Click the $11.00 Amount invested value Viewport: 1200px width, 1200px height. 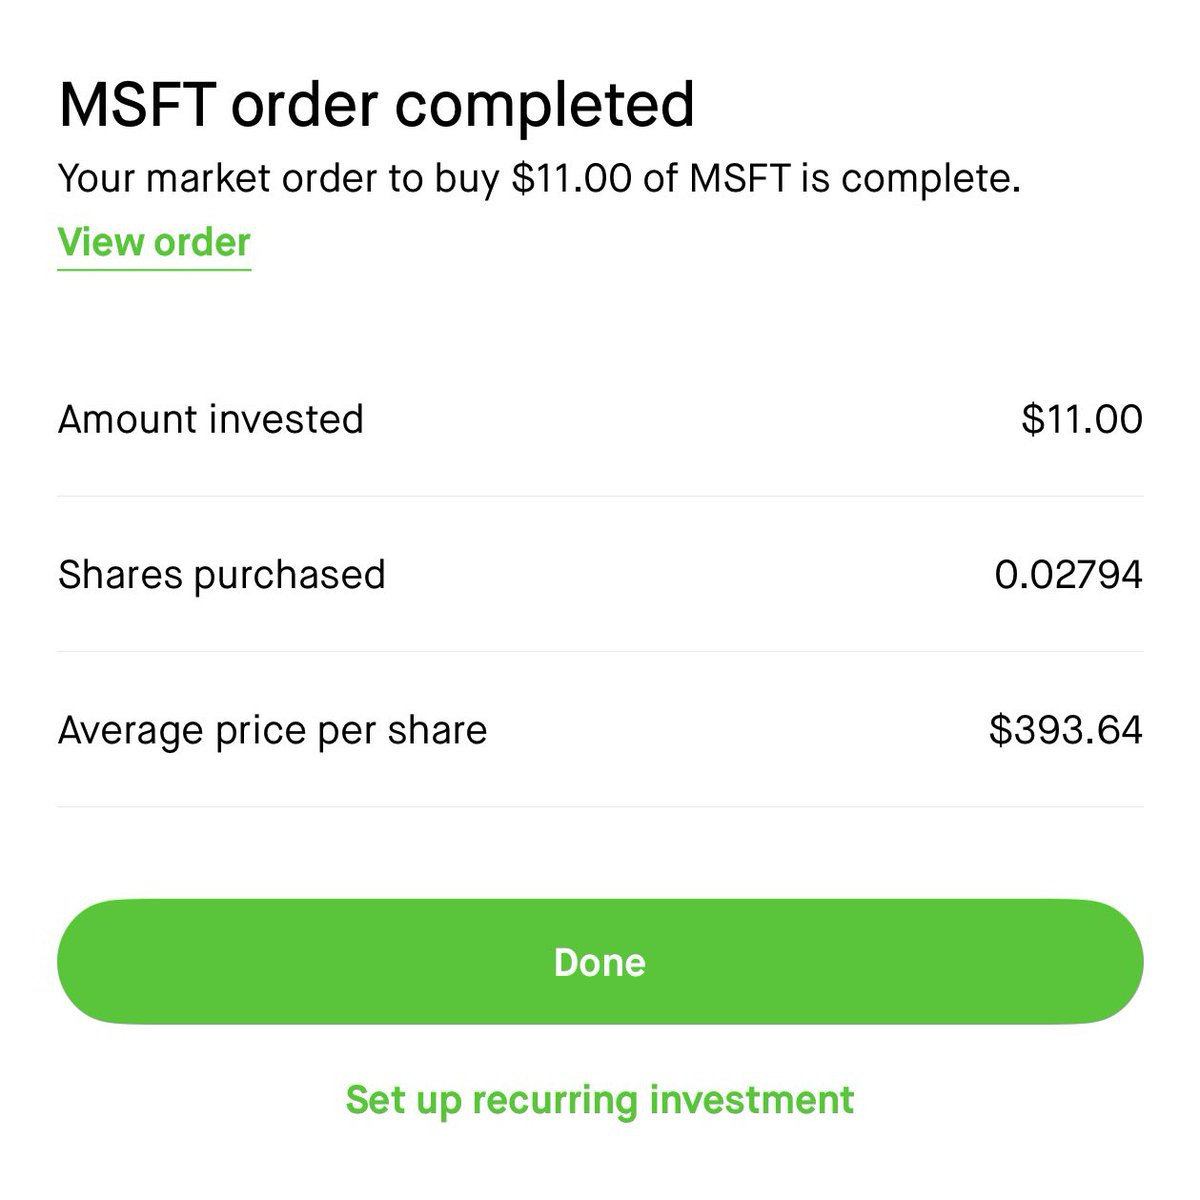pyautogui.click(x=1081, y=420)
